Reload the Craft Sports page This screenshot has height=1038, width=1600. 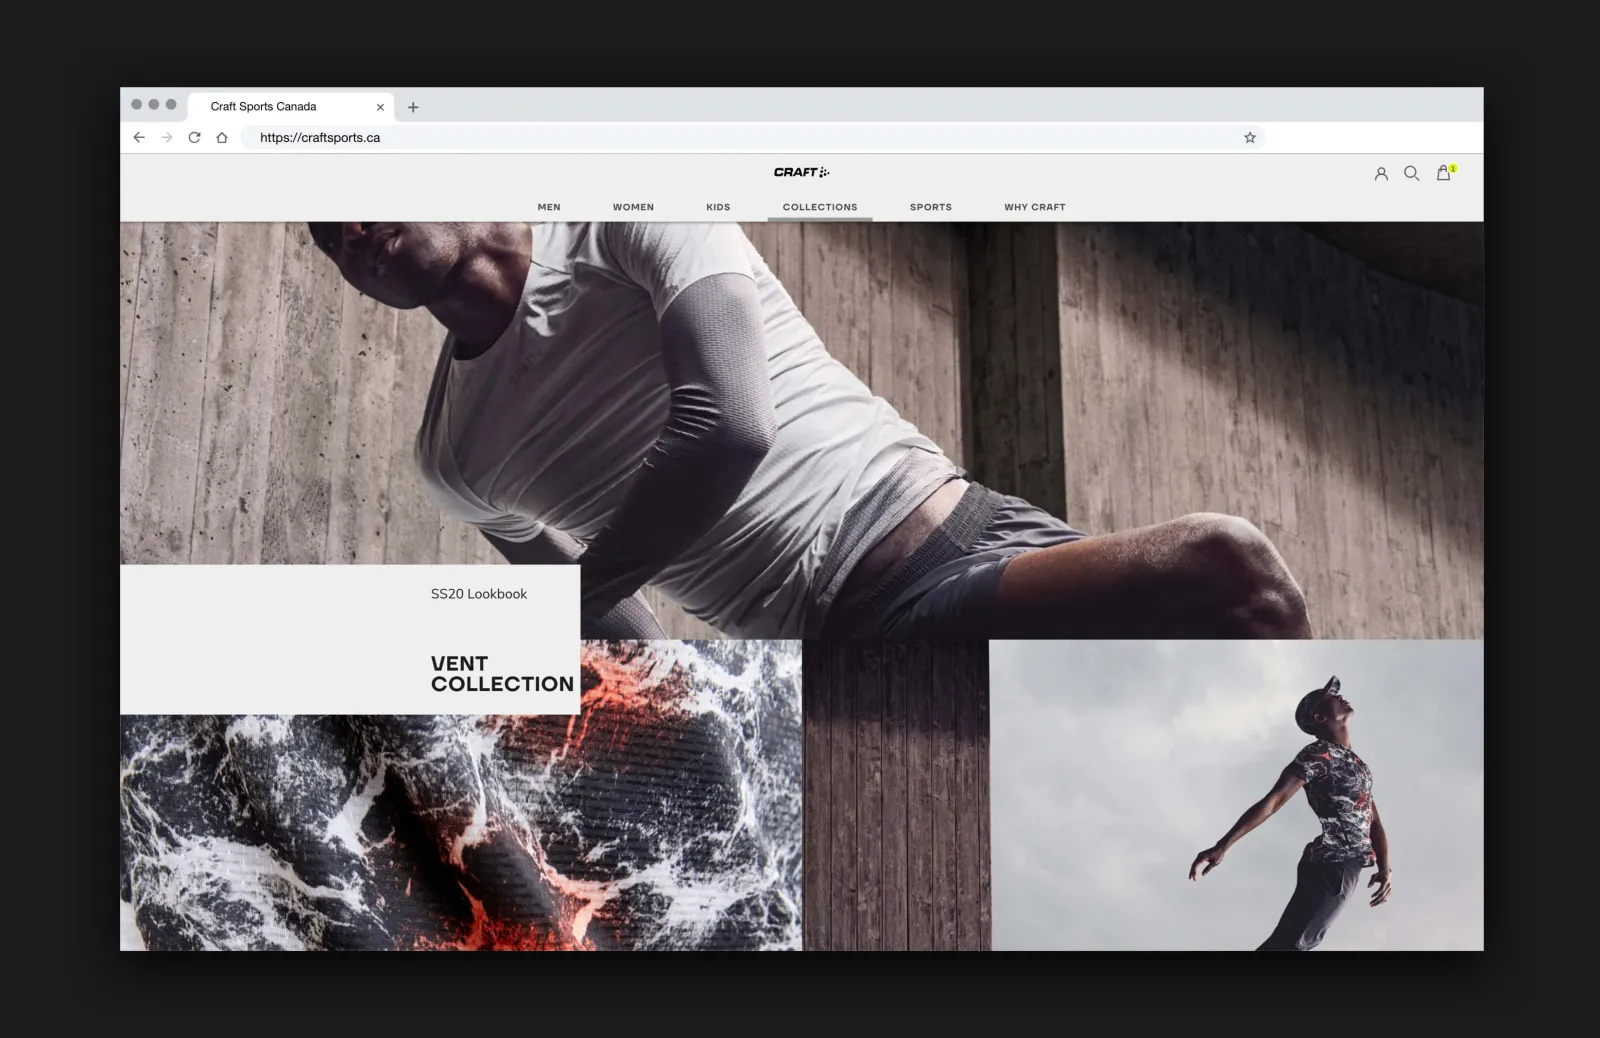click(x=193, y=137)
